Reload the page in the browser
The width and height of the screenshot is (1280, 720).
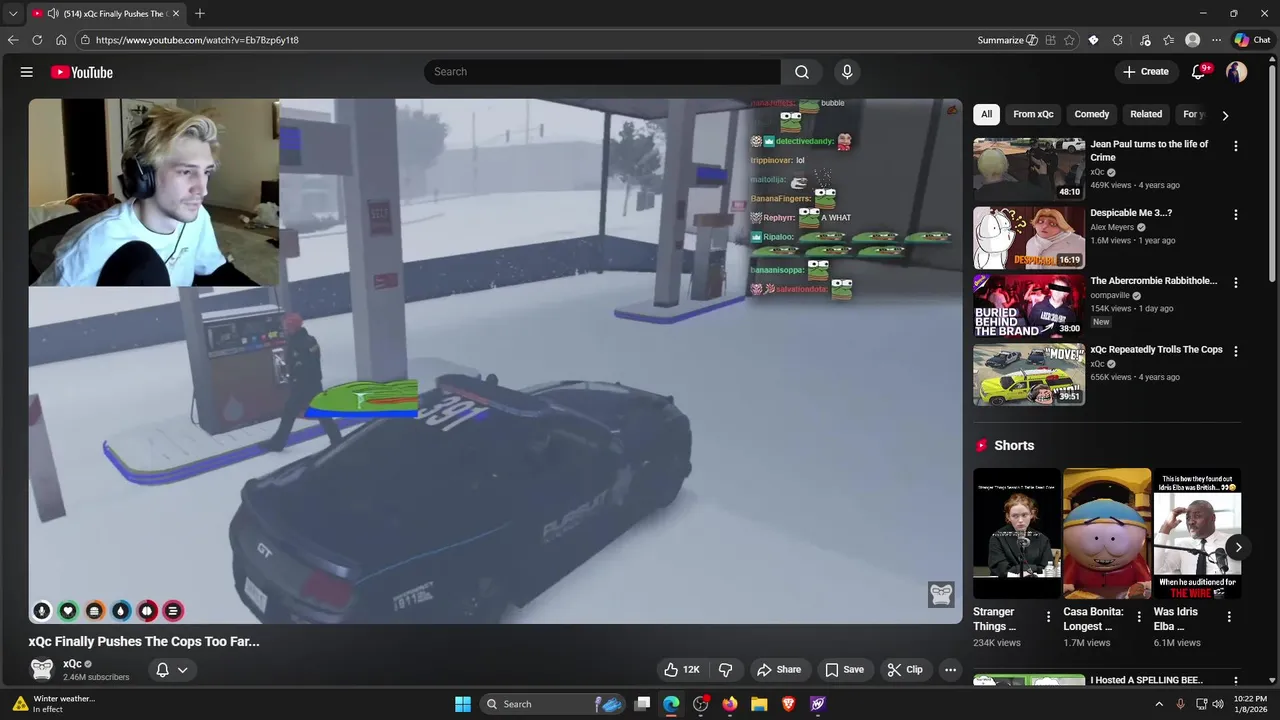(37, 40)
